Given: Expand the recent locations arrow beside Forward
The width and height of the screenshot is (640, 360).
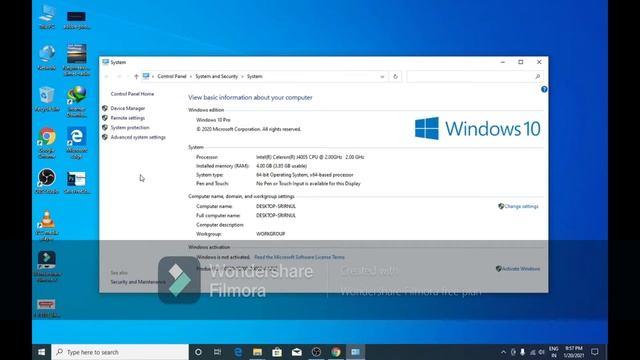Looking at the screenshot, I should (x=128, y=76).
